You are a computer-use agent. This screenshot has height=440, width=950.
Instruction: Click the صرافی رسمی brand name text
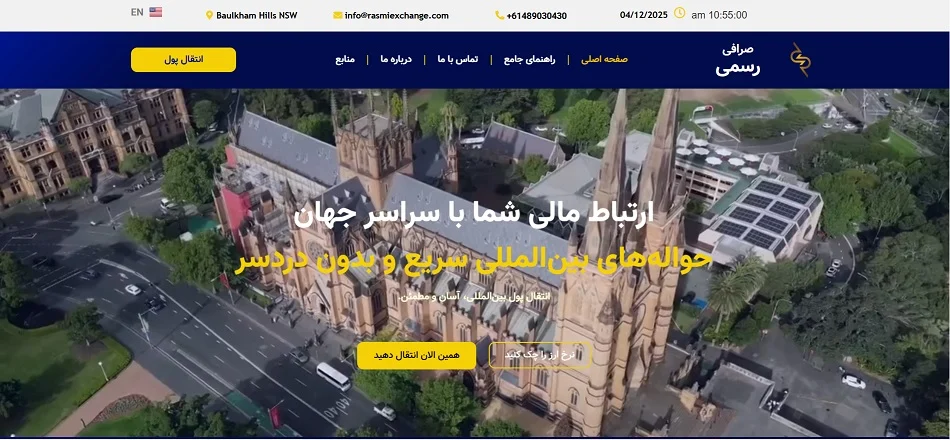[738, 60]
